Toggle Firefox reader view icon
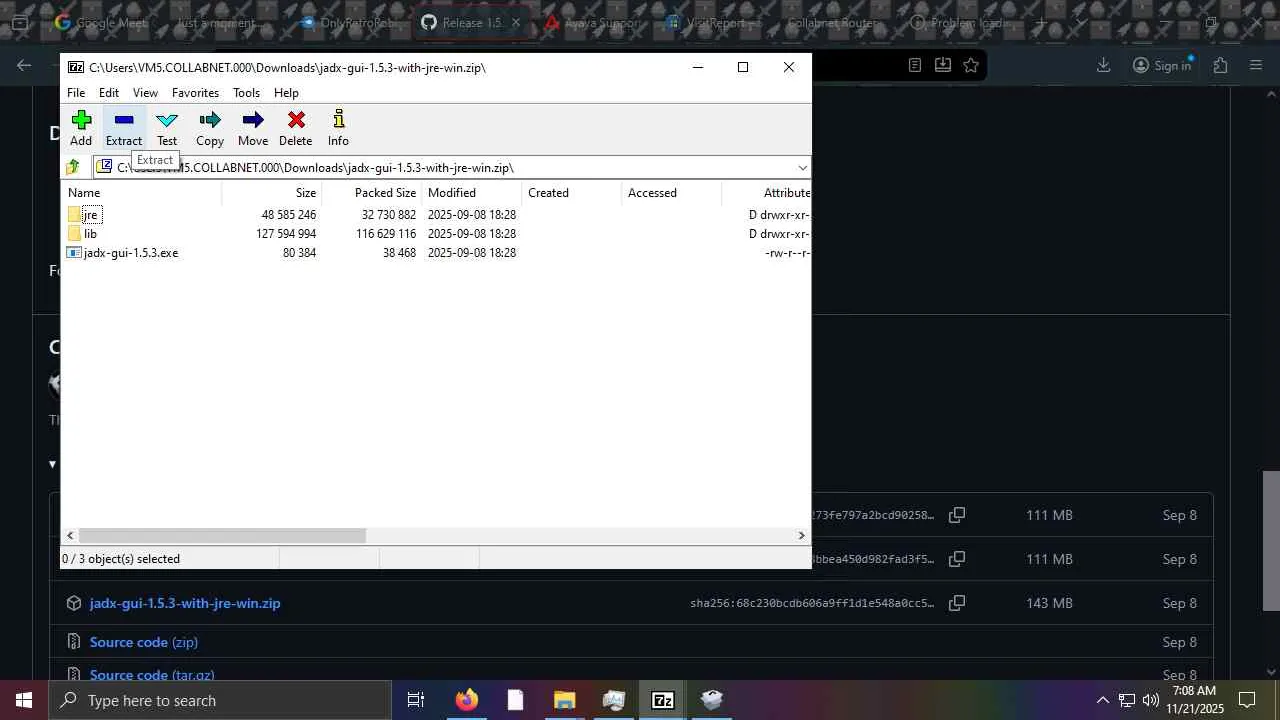The width and height of the screenshot is (1280, 720). [915, 65]
